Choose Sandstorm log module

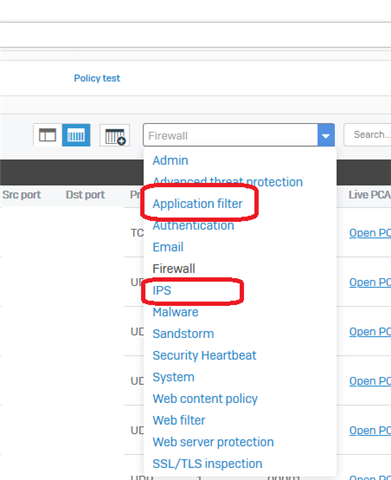[x=183, y=334]
